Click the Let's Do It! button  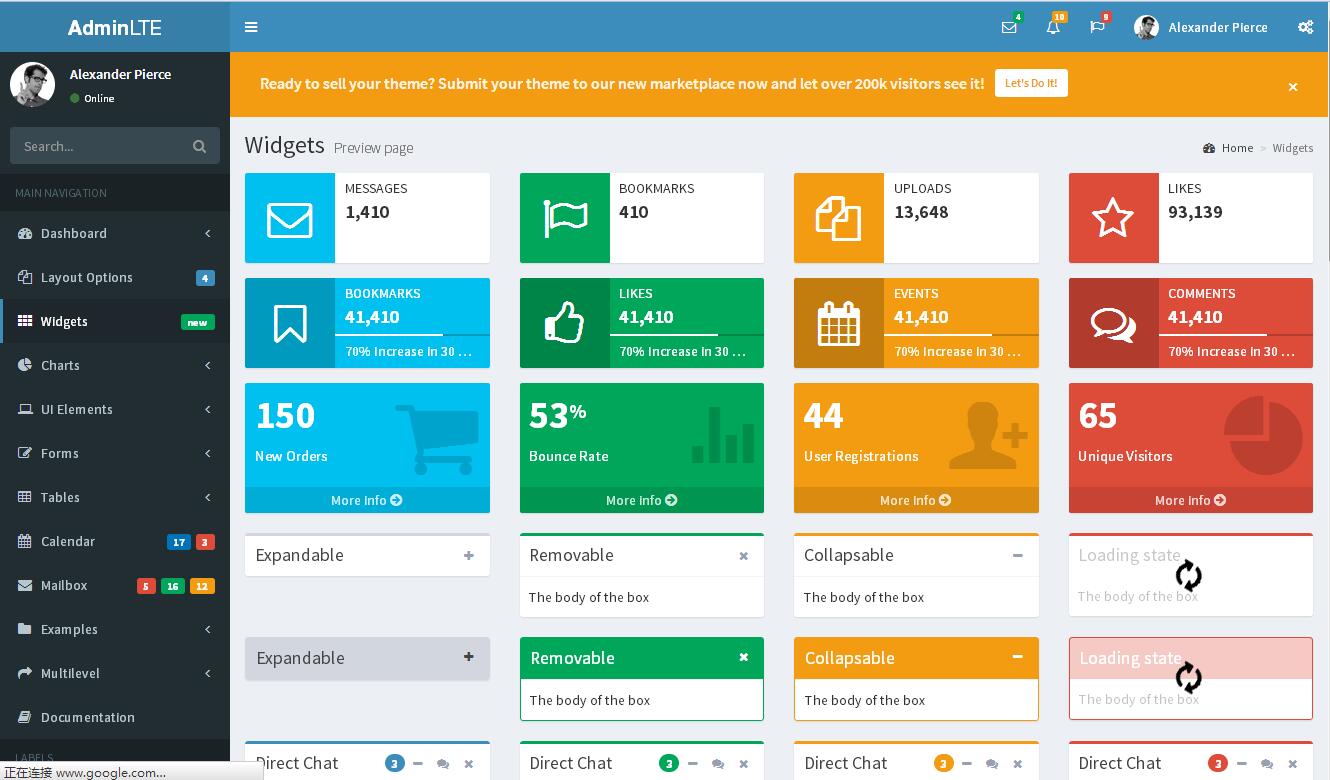(x=1030, y=83)
